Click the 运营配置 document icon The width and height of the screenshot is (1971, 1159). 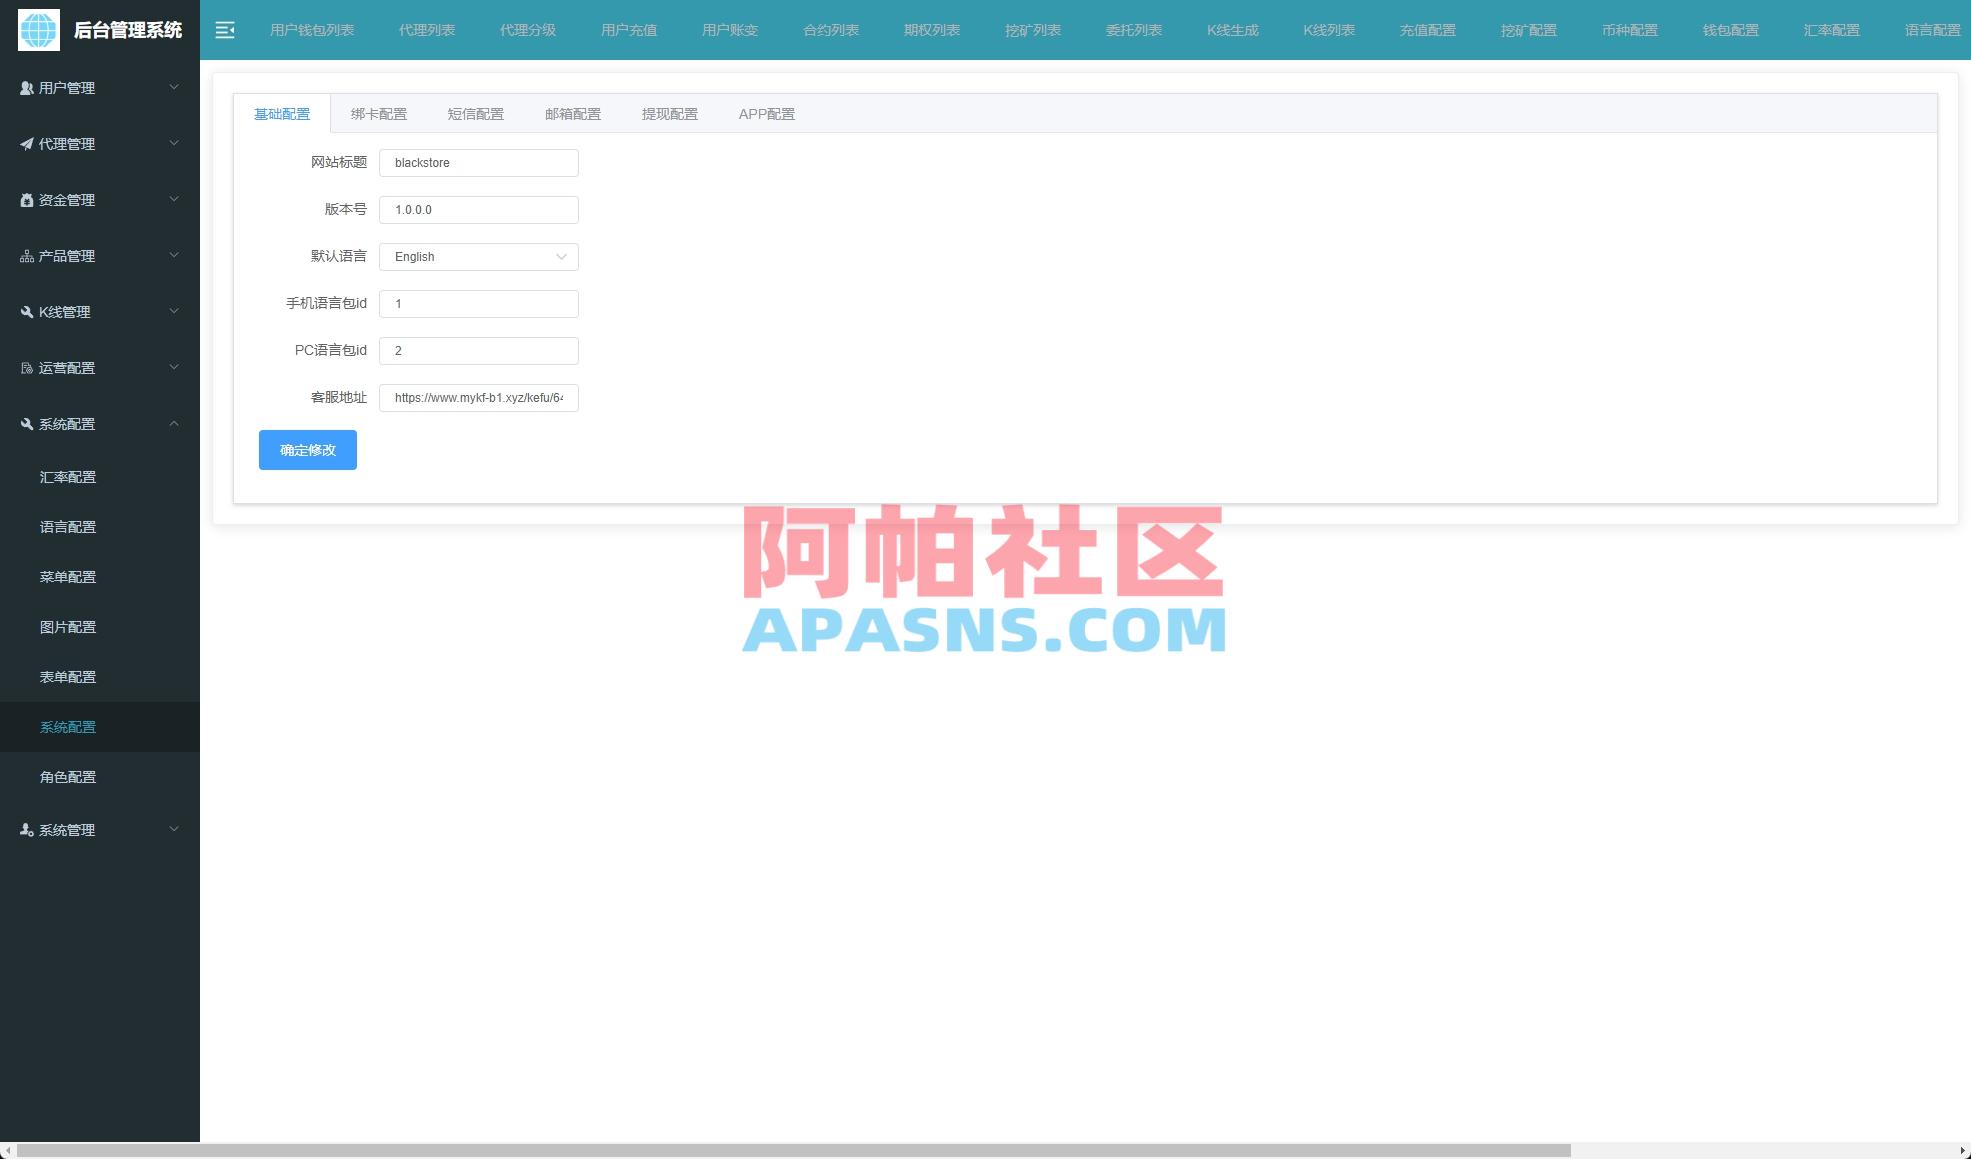point(24,367)
